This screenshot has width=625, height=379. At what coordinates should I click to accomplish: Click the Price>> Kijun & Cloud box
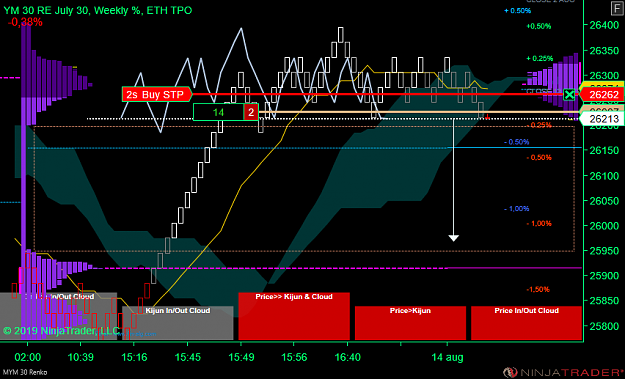coord(294,316)
